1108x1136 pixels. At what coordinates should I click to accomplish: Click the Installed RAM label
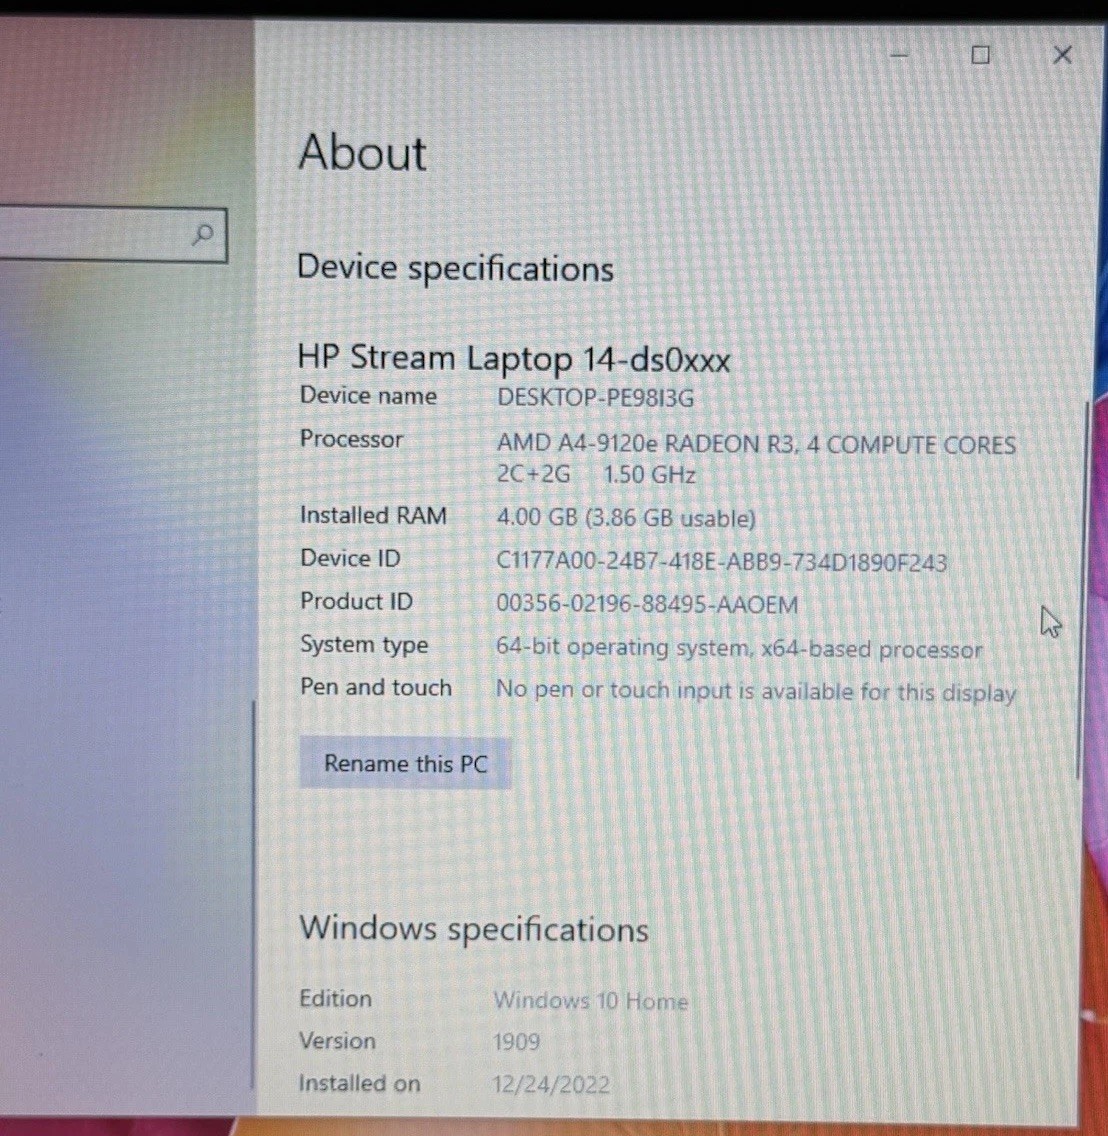point(373,515)
